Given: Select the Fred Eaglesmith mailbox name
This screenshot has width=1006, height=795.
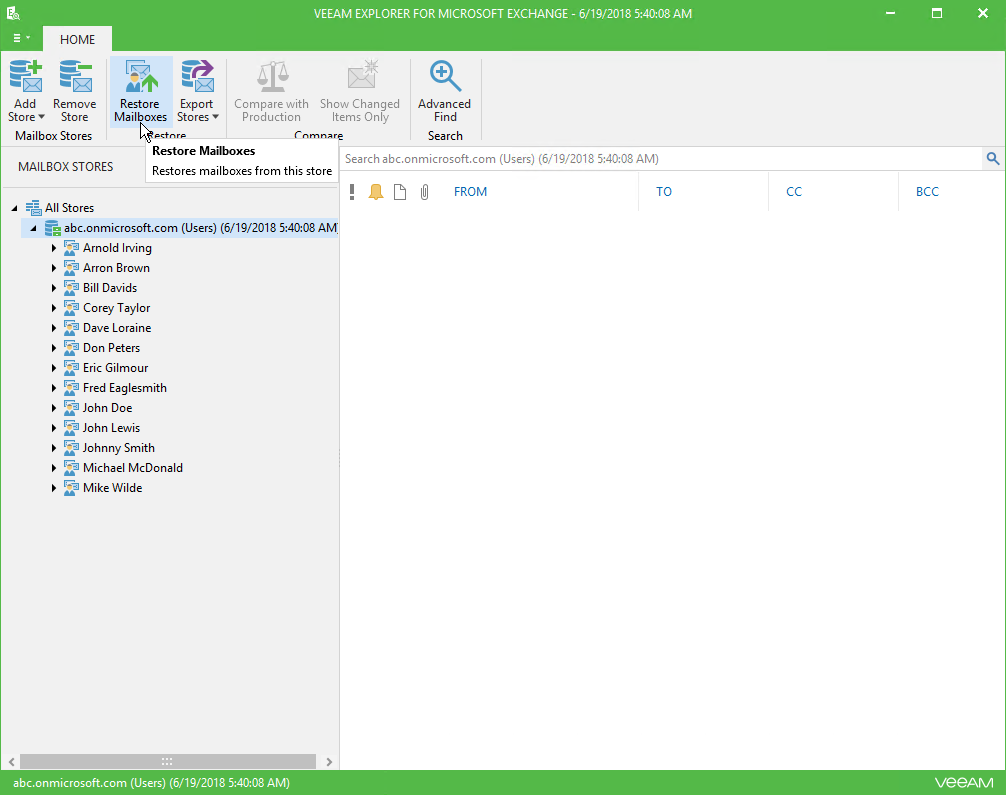Looking at the screenshot, I should tap(124, 388).
